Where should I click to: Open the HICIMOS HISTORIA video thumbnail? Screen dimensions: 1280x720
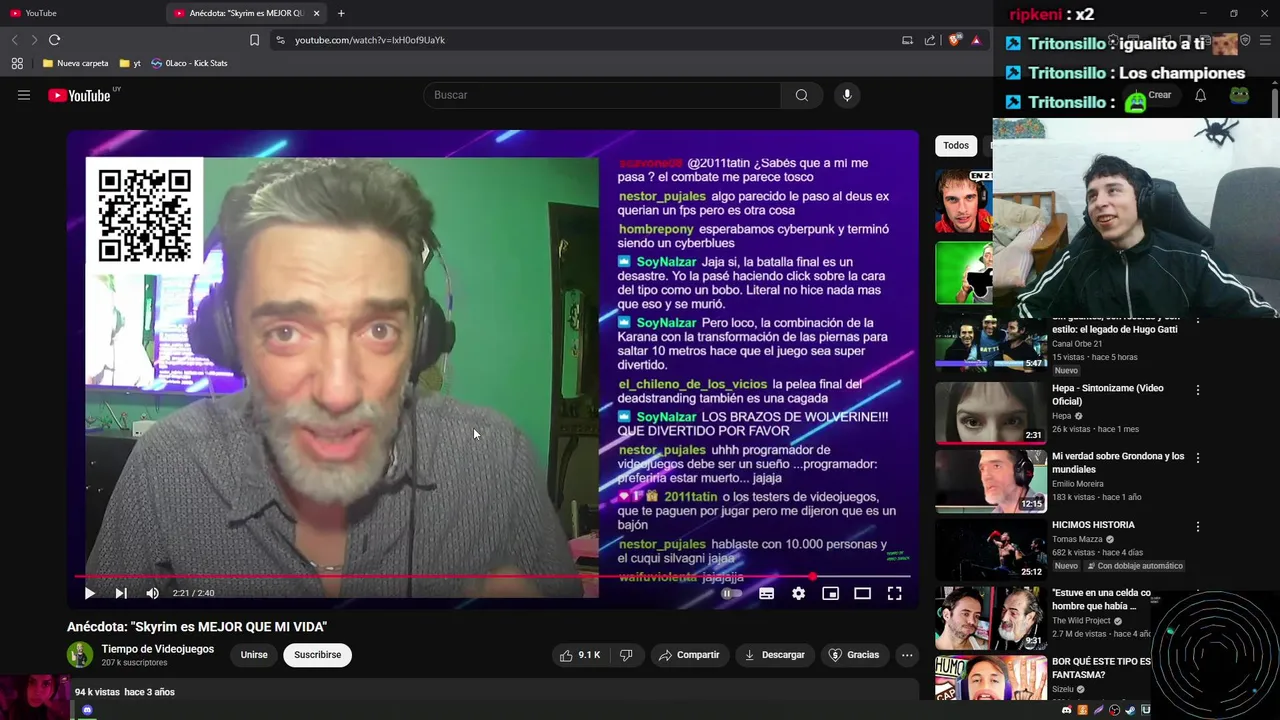tap(990, 549)
